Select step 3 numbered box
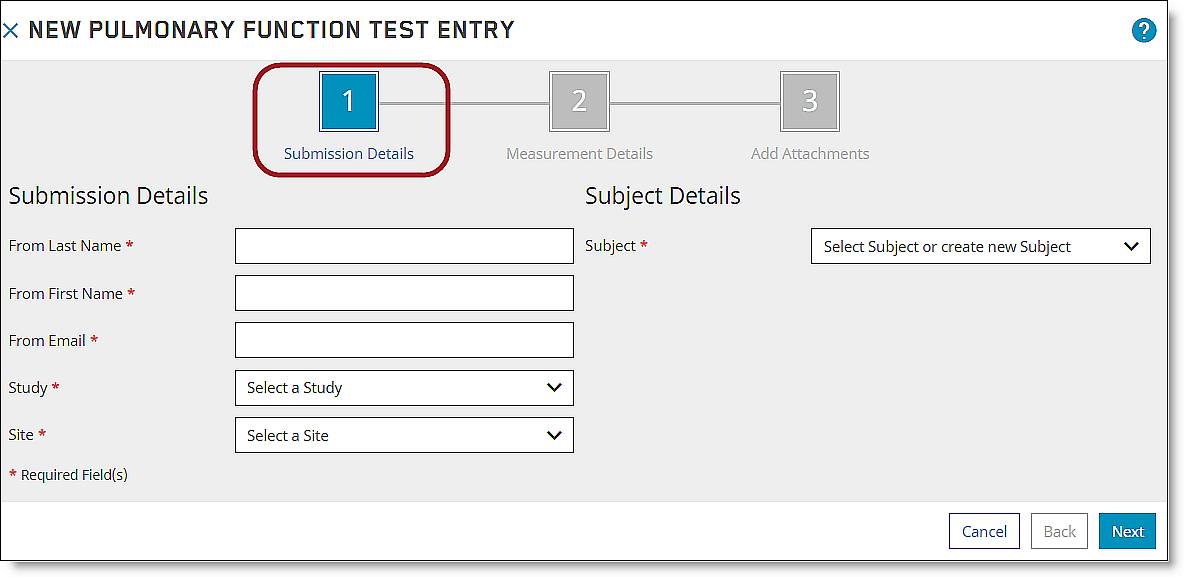1184x577 pixels. pyautogui.click(x=809, y=101)
